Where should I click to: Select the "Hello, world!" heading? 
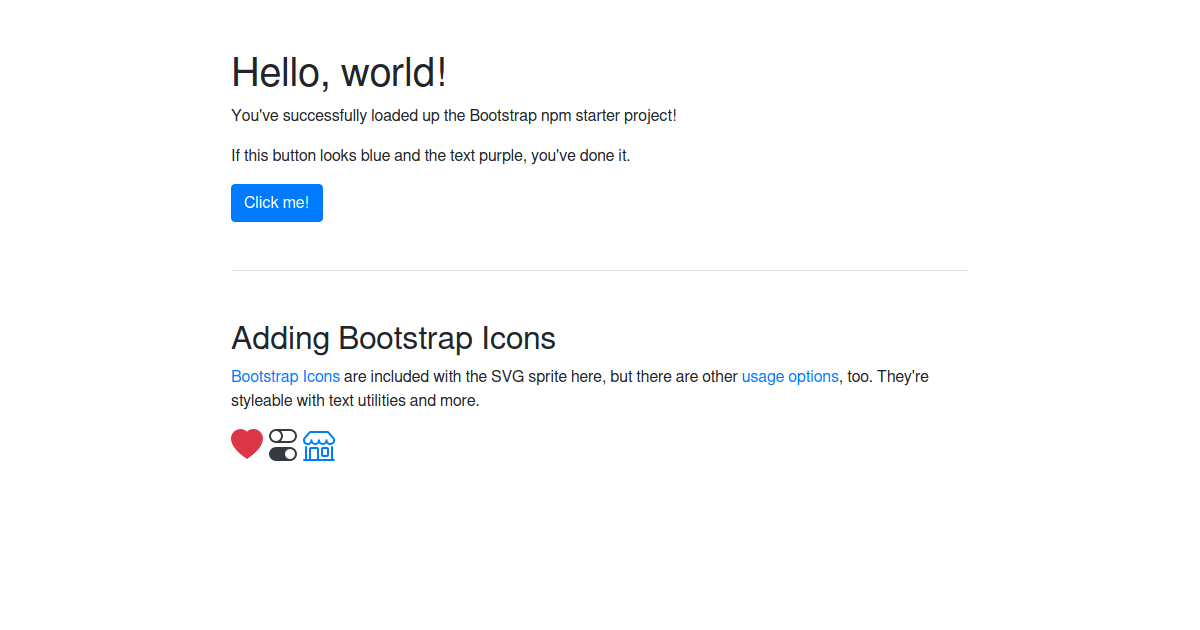(x=338, y=71)
